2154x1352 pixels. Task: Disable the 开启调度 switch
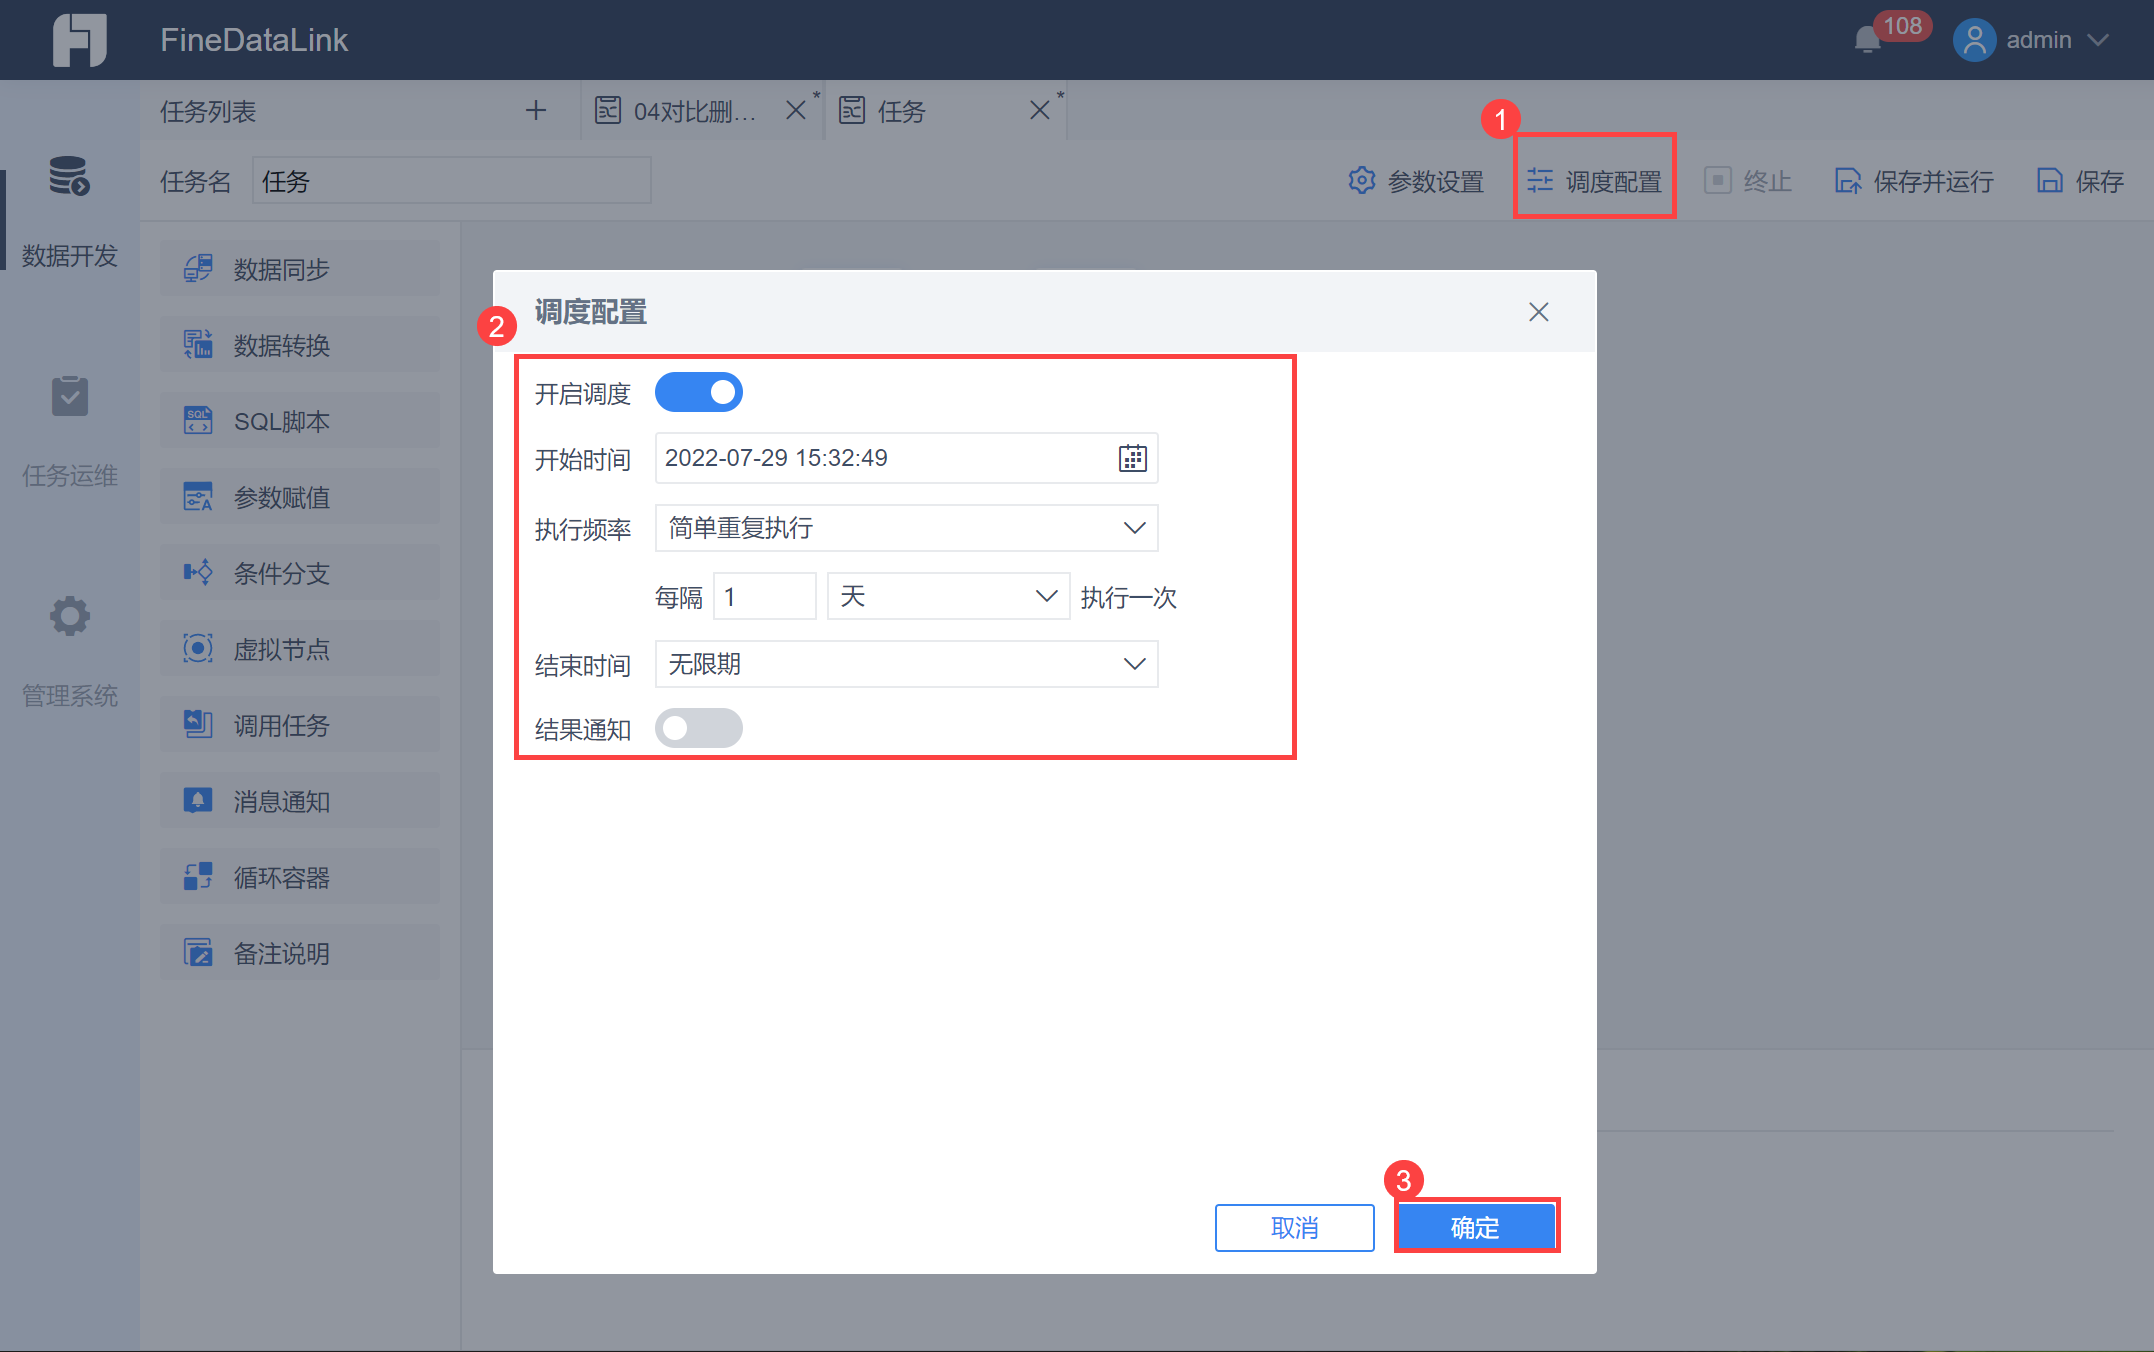(698, 392)
